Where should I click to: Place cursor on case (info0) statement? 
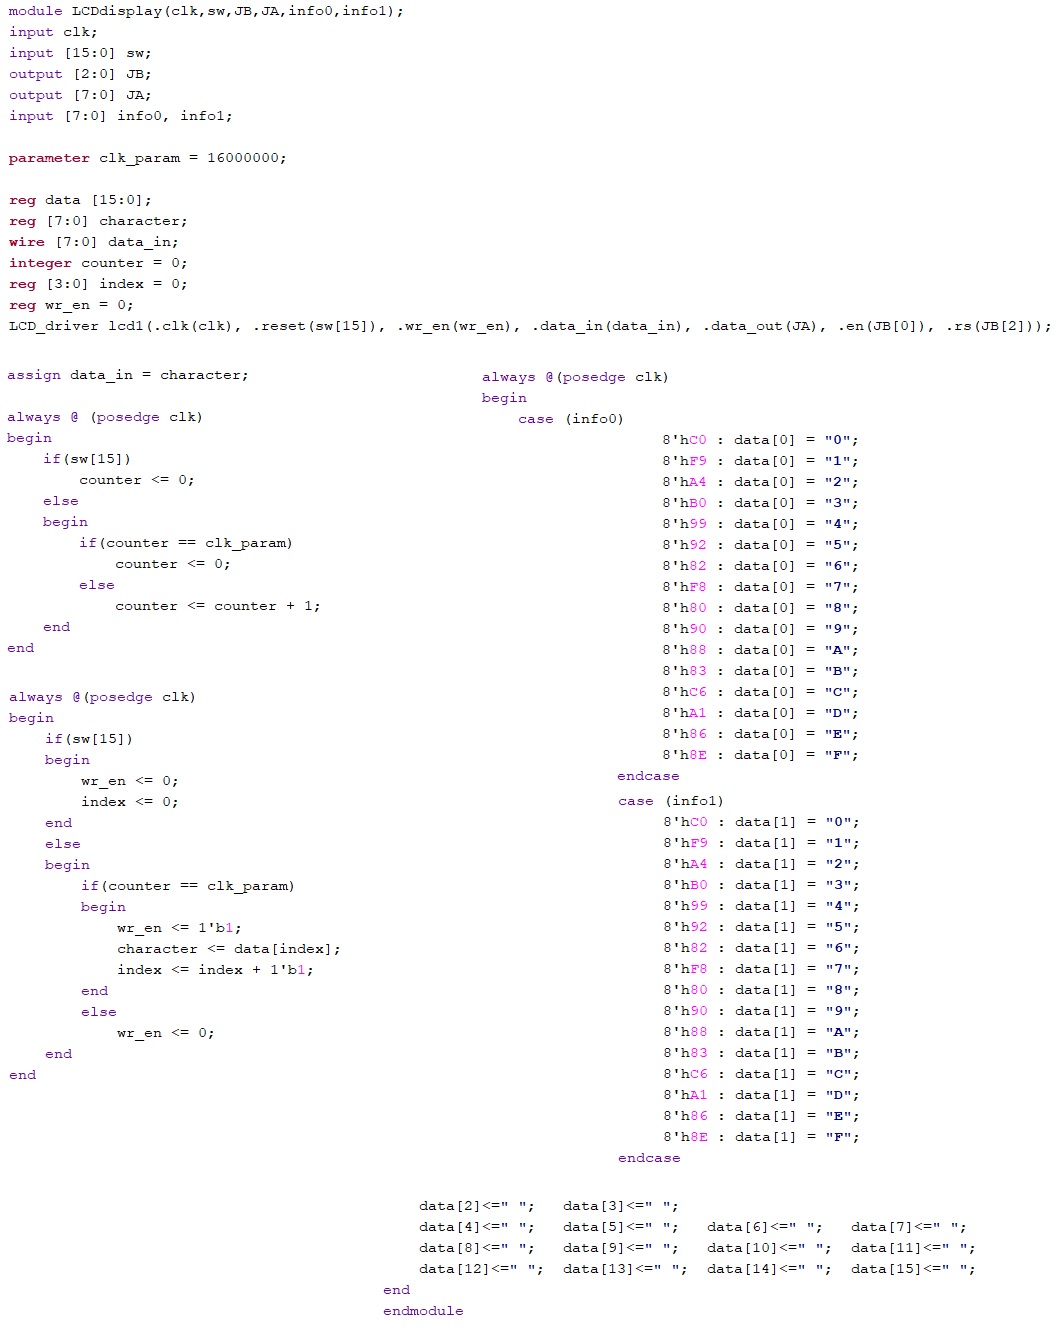pyautogui.click(x=570, y=419)
